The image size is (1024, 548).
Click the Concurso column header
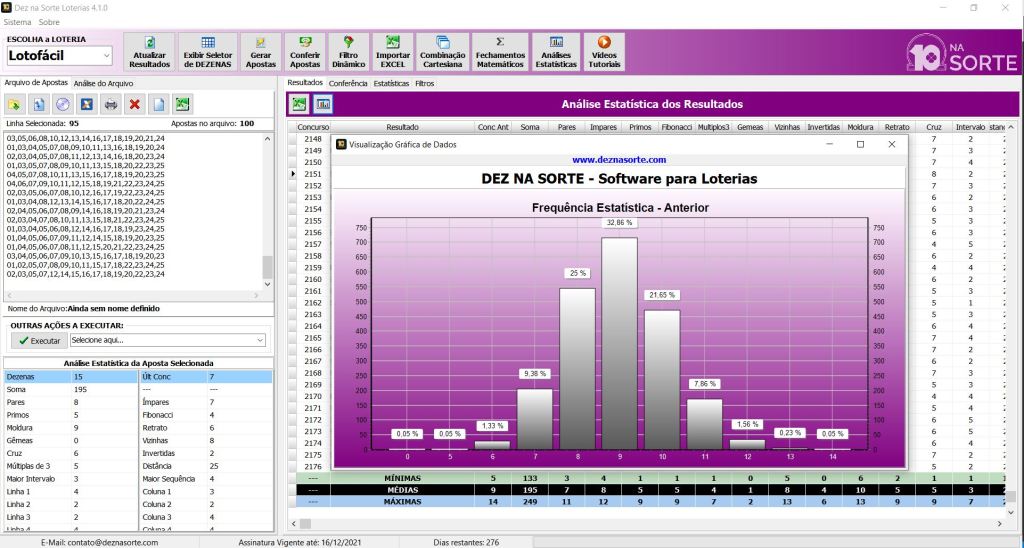tap(313, 127)
